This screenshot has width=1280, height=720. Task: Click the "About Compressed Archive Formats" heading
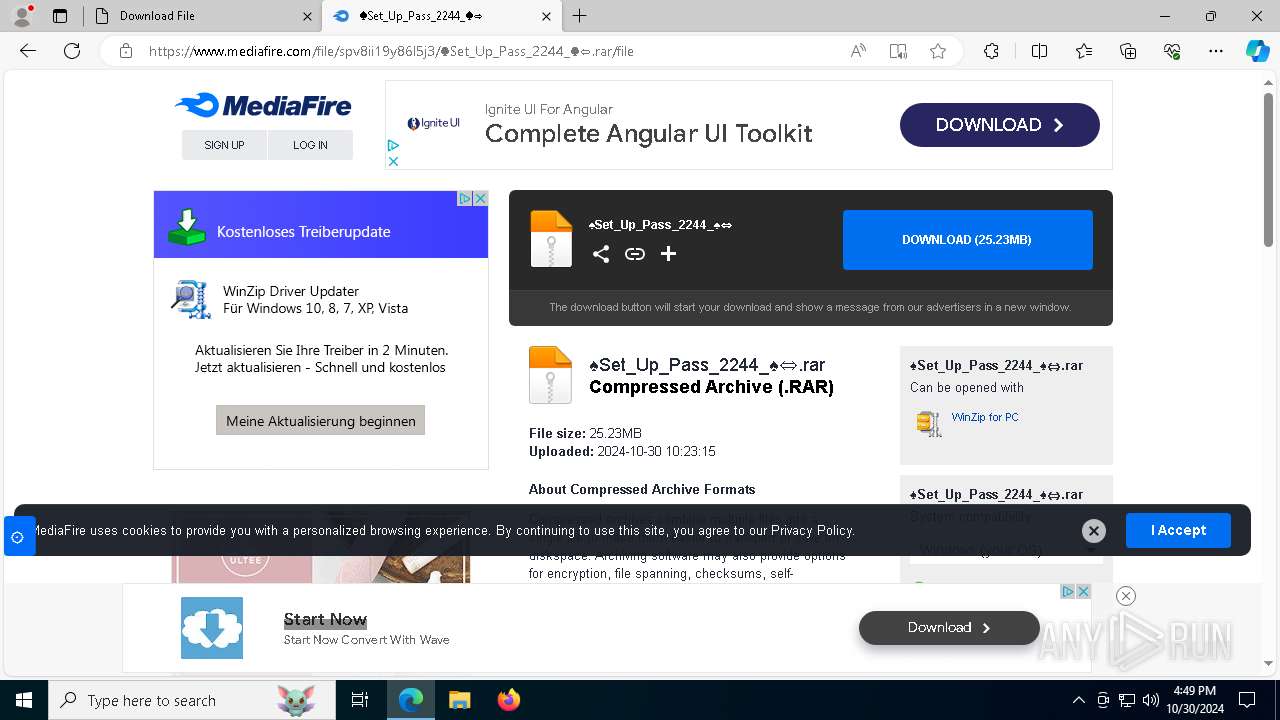(642, 489)
